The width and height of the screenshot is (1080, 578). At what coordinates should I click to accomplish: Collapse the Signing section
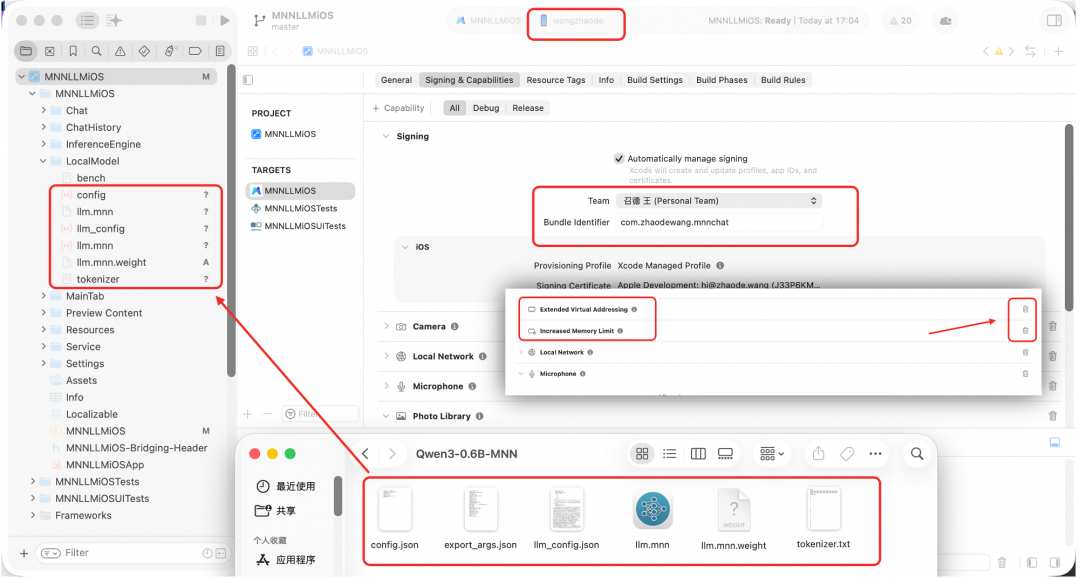pos(386,136)
